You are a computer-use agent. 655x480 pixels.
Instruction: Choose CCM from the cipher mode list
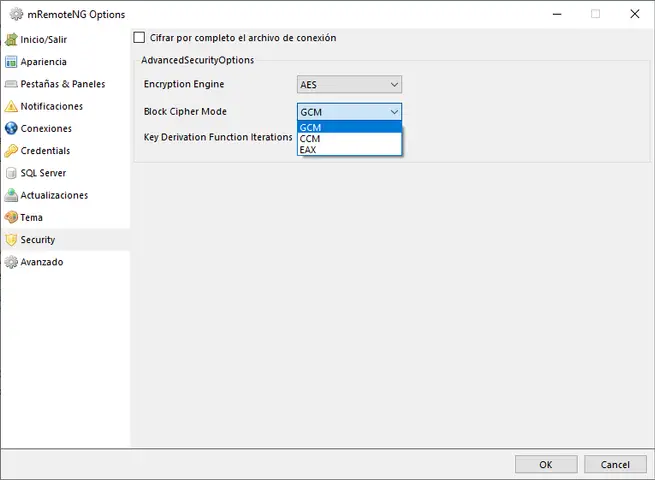coord(349,139)
